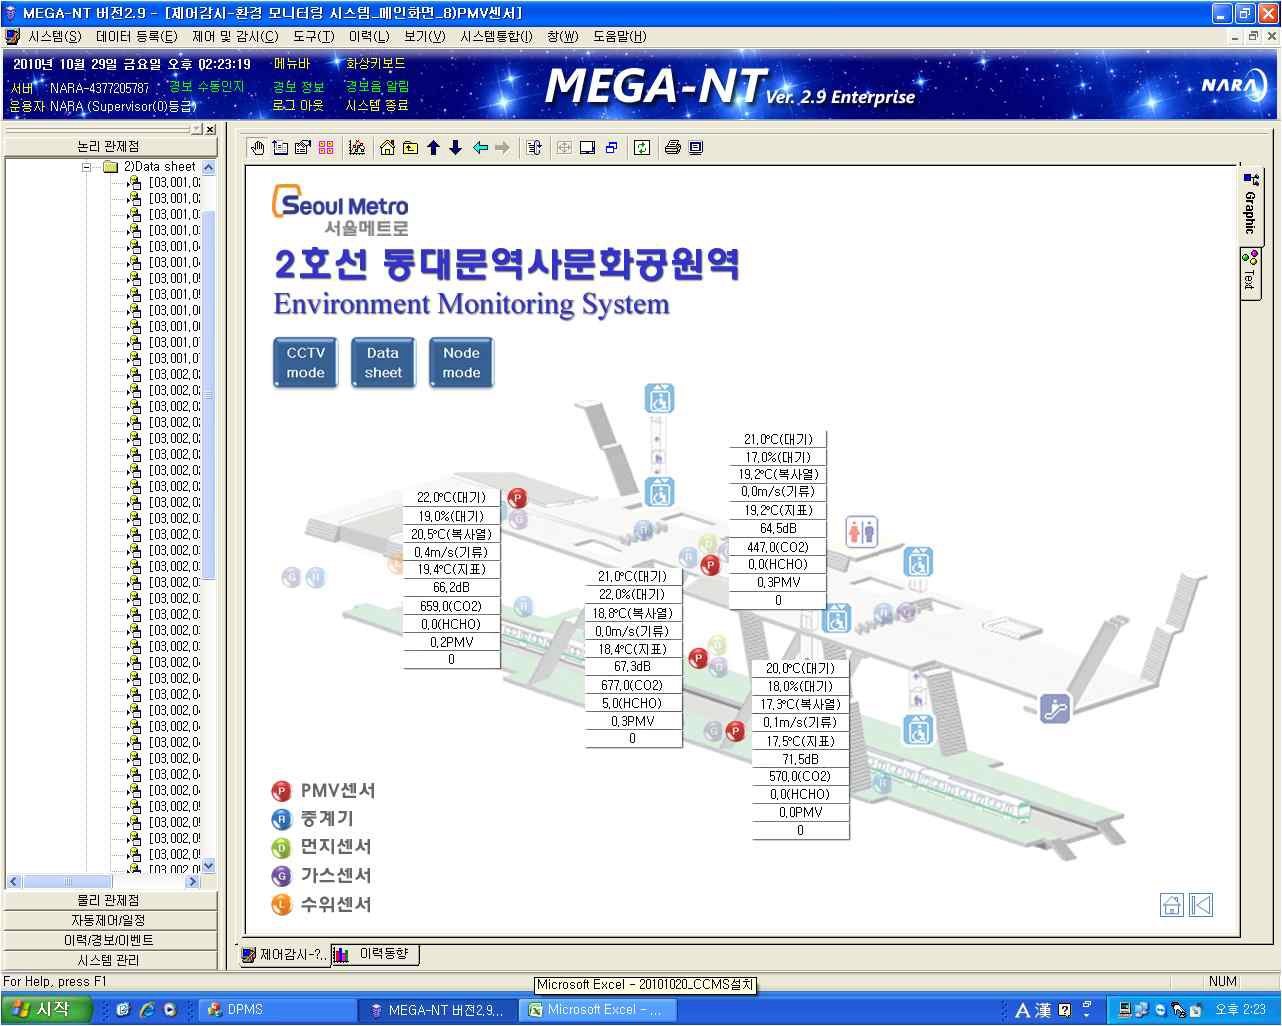This screenshot has width=1282, height=1026.
Task: Click the 71,5dB value cell
Action: point(800,759)
